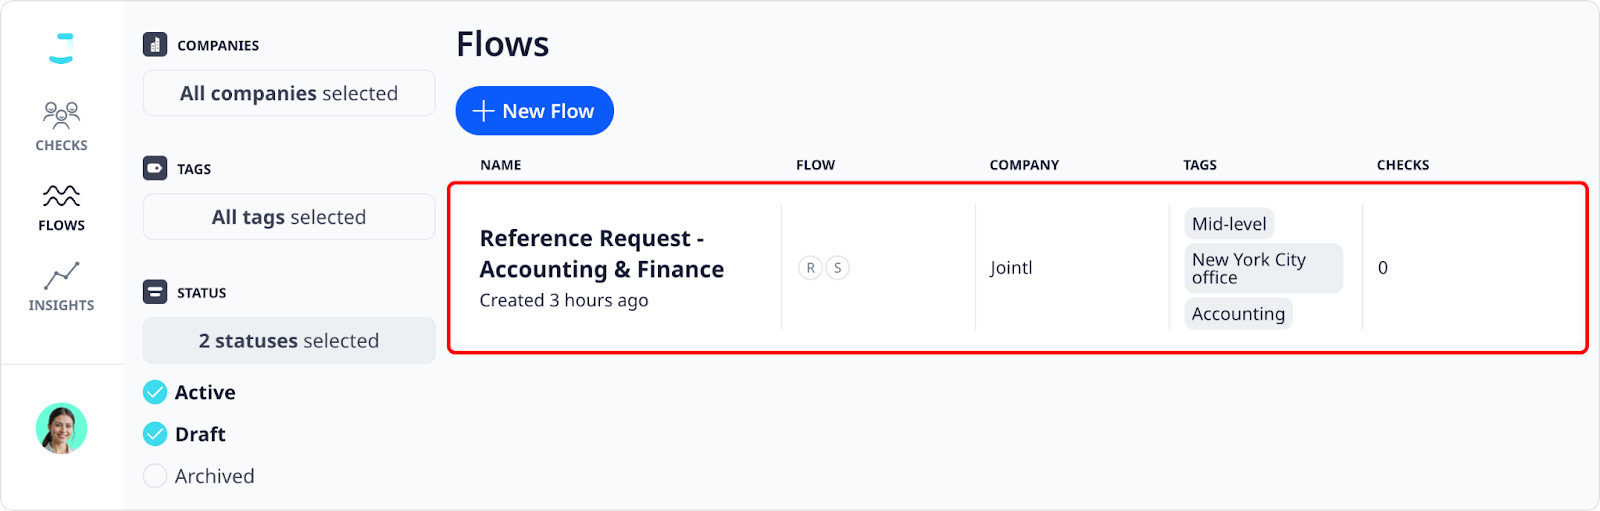Open the user profile avatar
Screen dimensions: 1600x511
point(61,429)
